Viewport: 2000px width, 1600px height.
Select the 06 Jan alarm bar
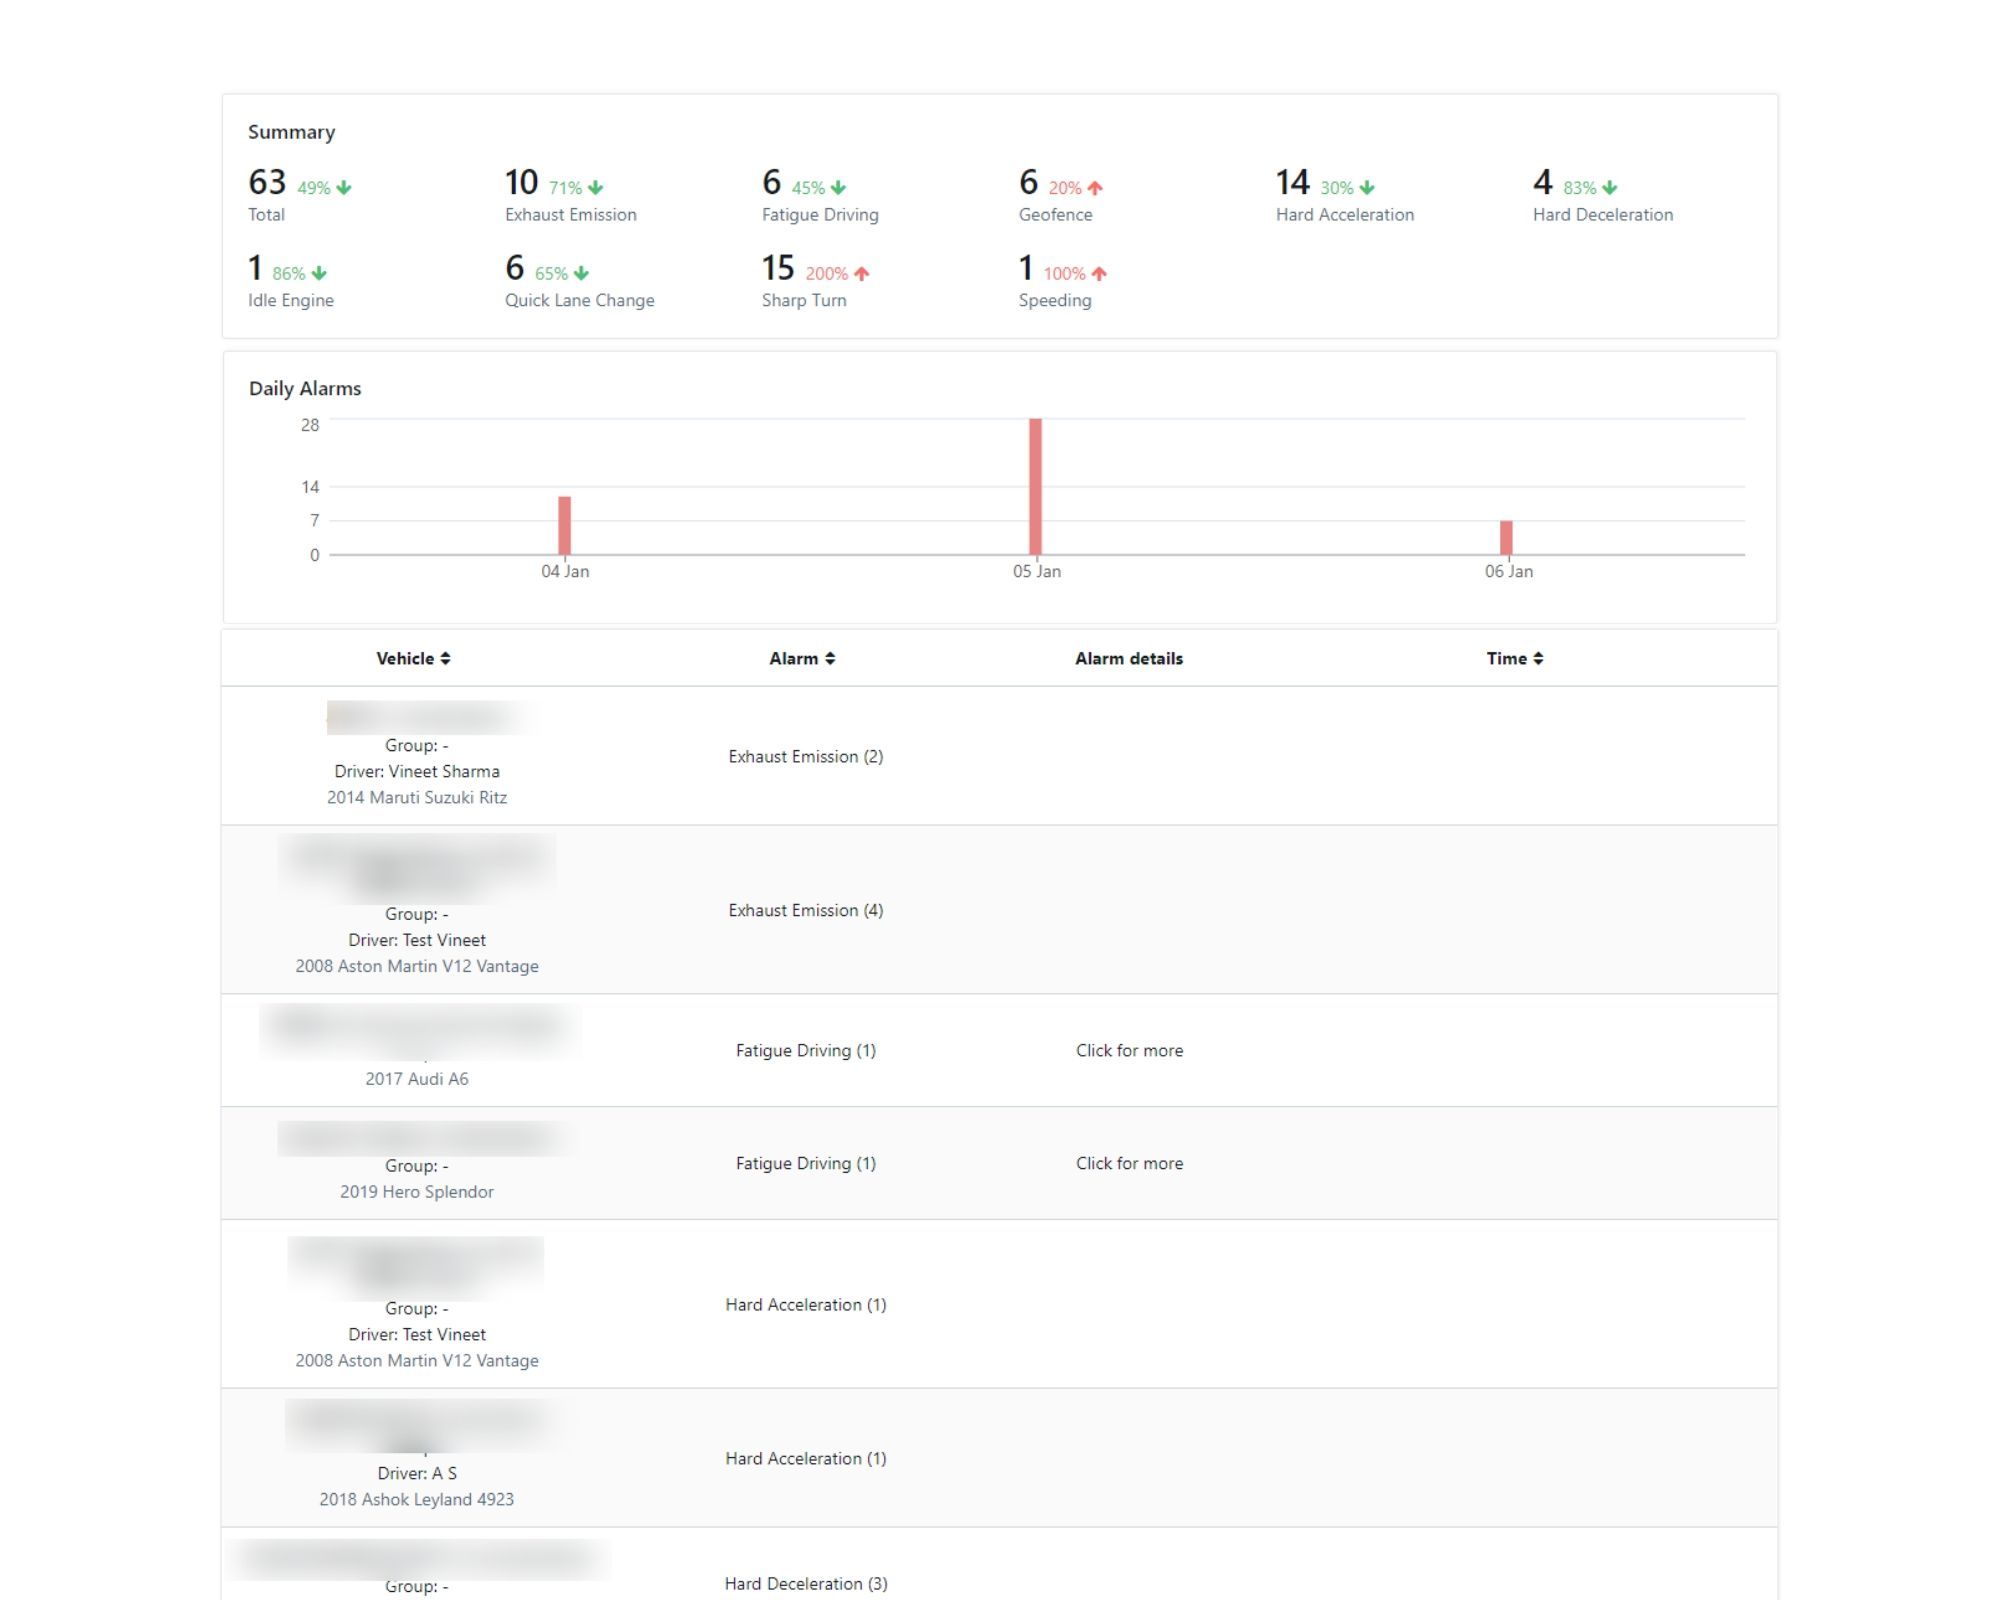click(1506, 538)
